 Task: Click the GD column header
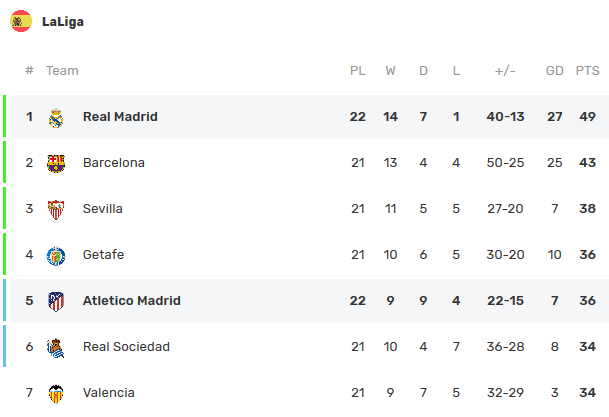(x=554, y=71)
